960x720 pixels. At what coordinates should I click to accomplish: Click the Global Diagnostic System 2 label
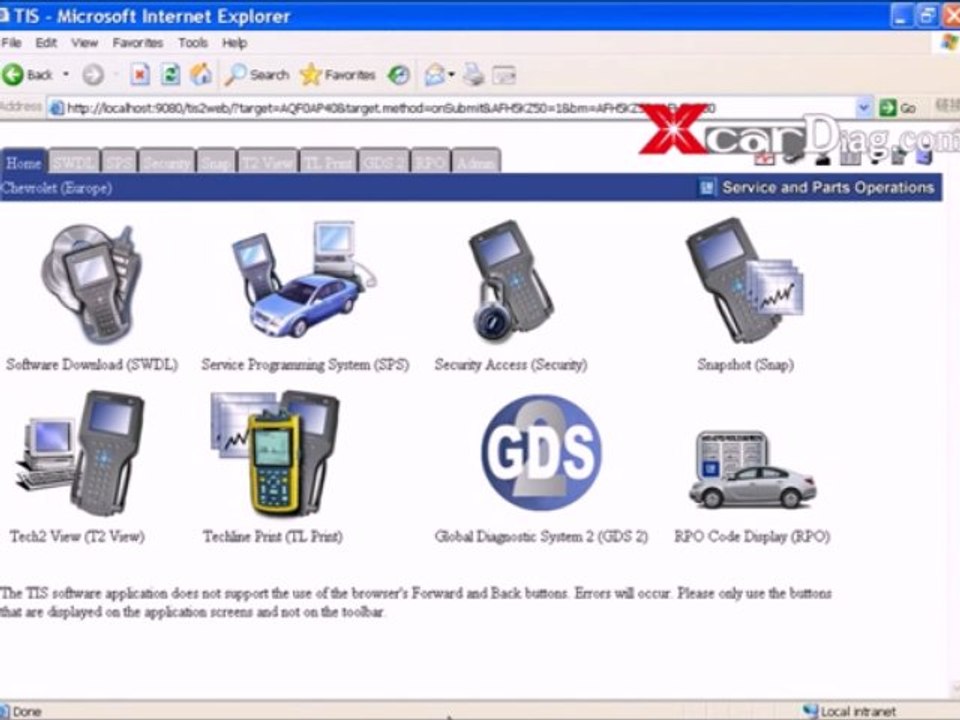coord(541,536)
